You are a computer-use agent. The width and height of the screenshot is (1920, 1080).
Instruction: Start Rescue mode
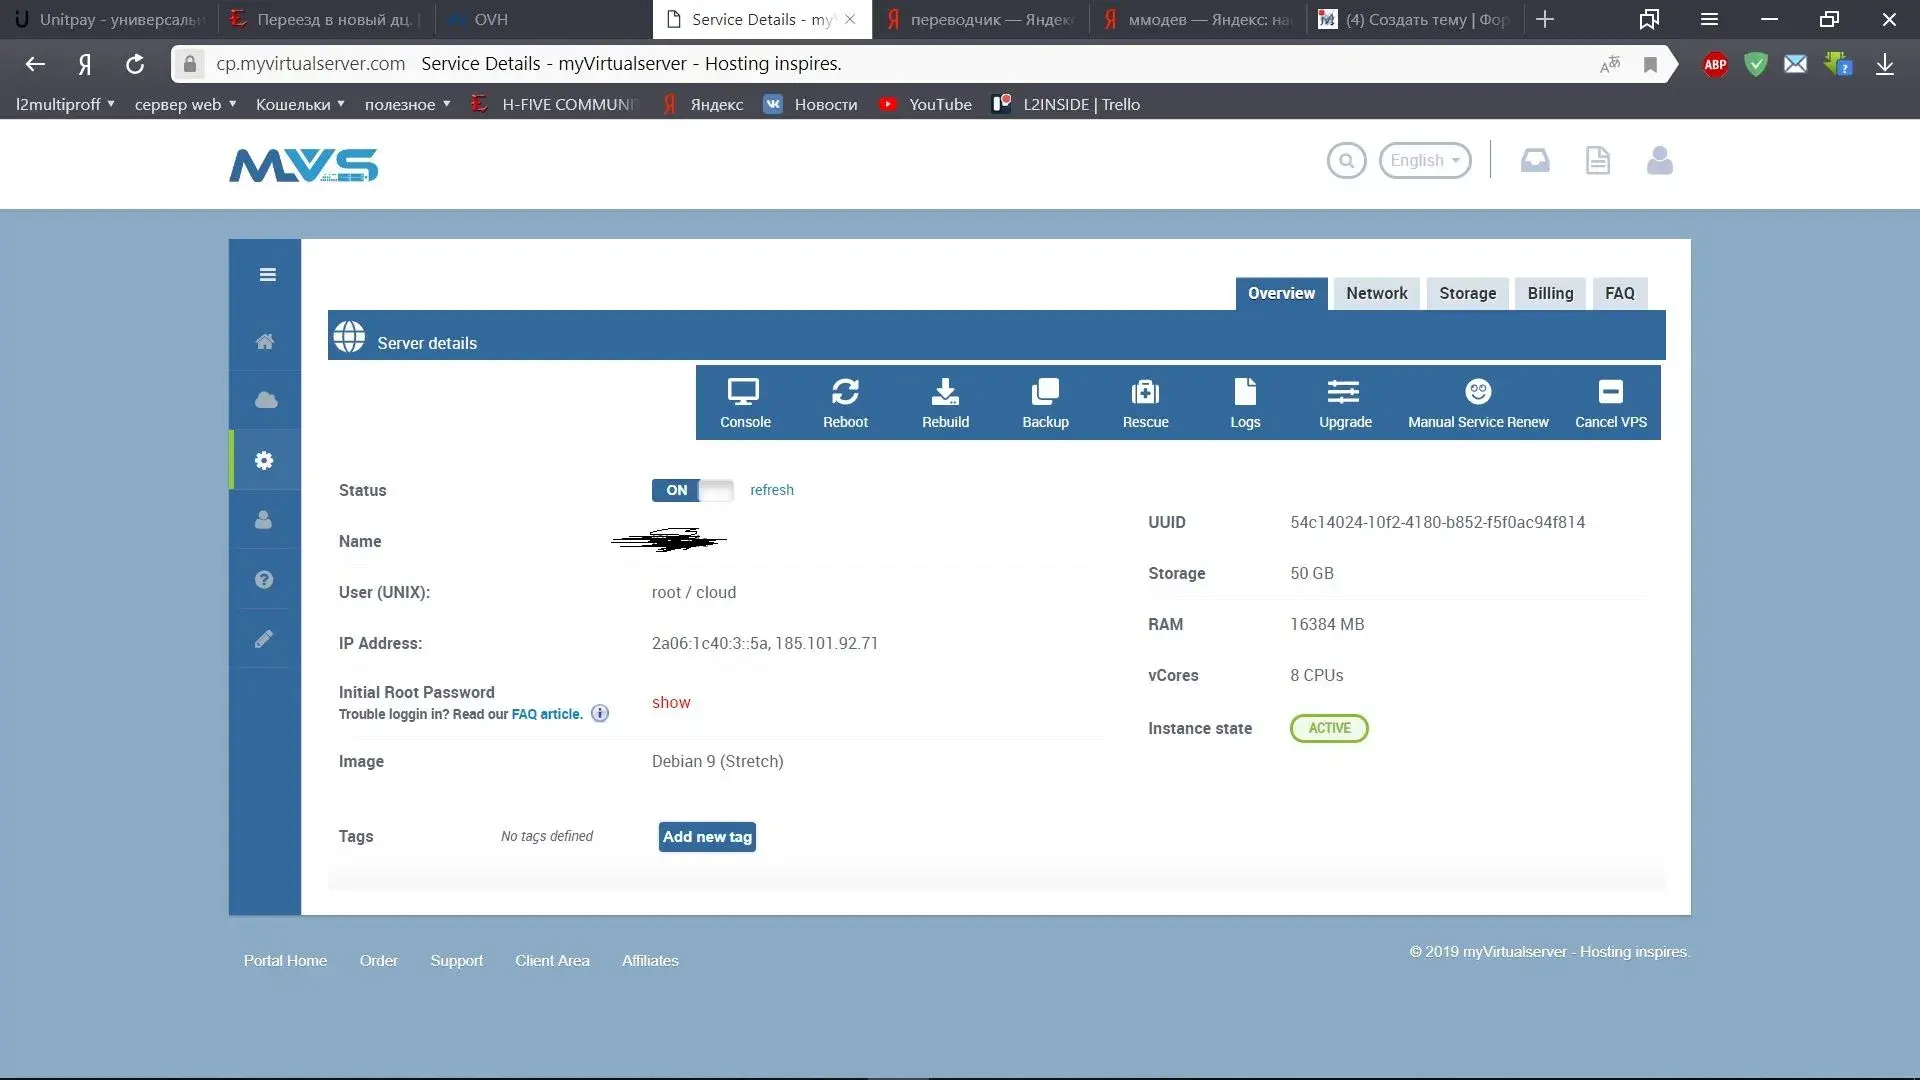coord(1145,403)
